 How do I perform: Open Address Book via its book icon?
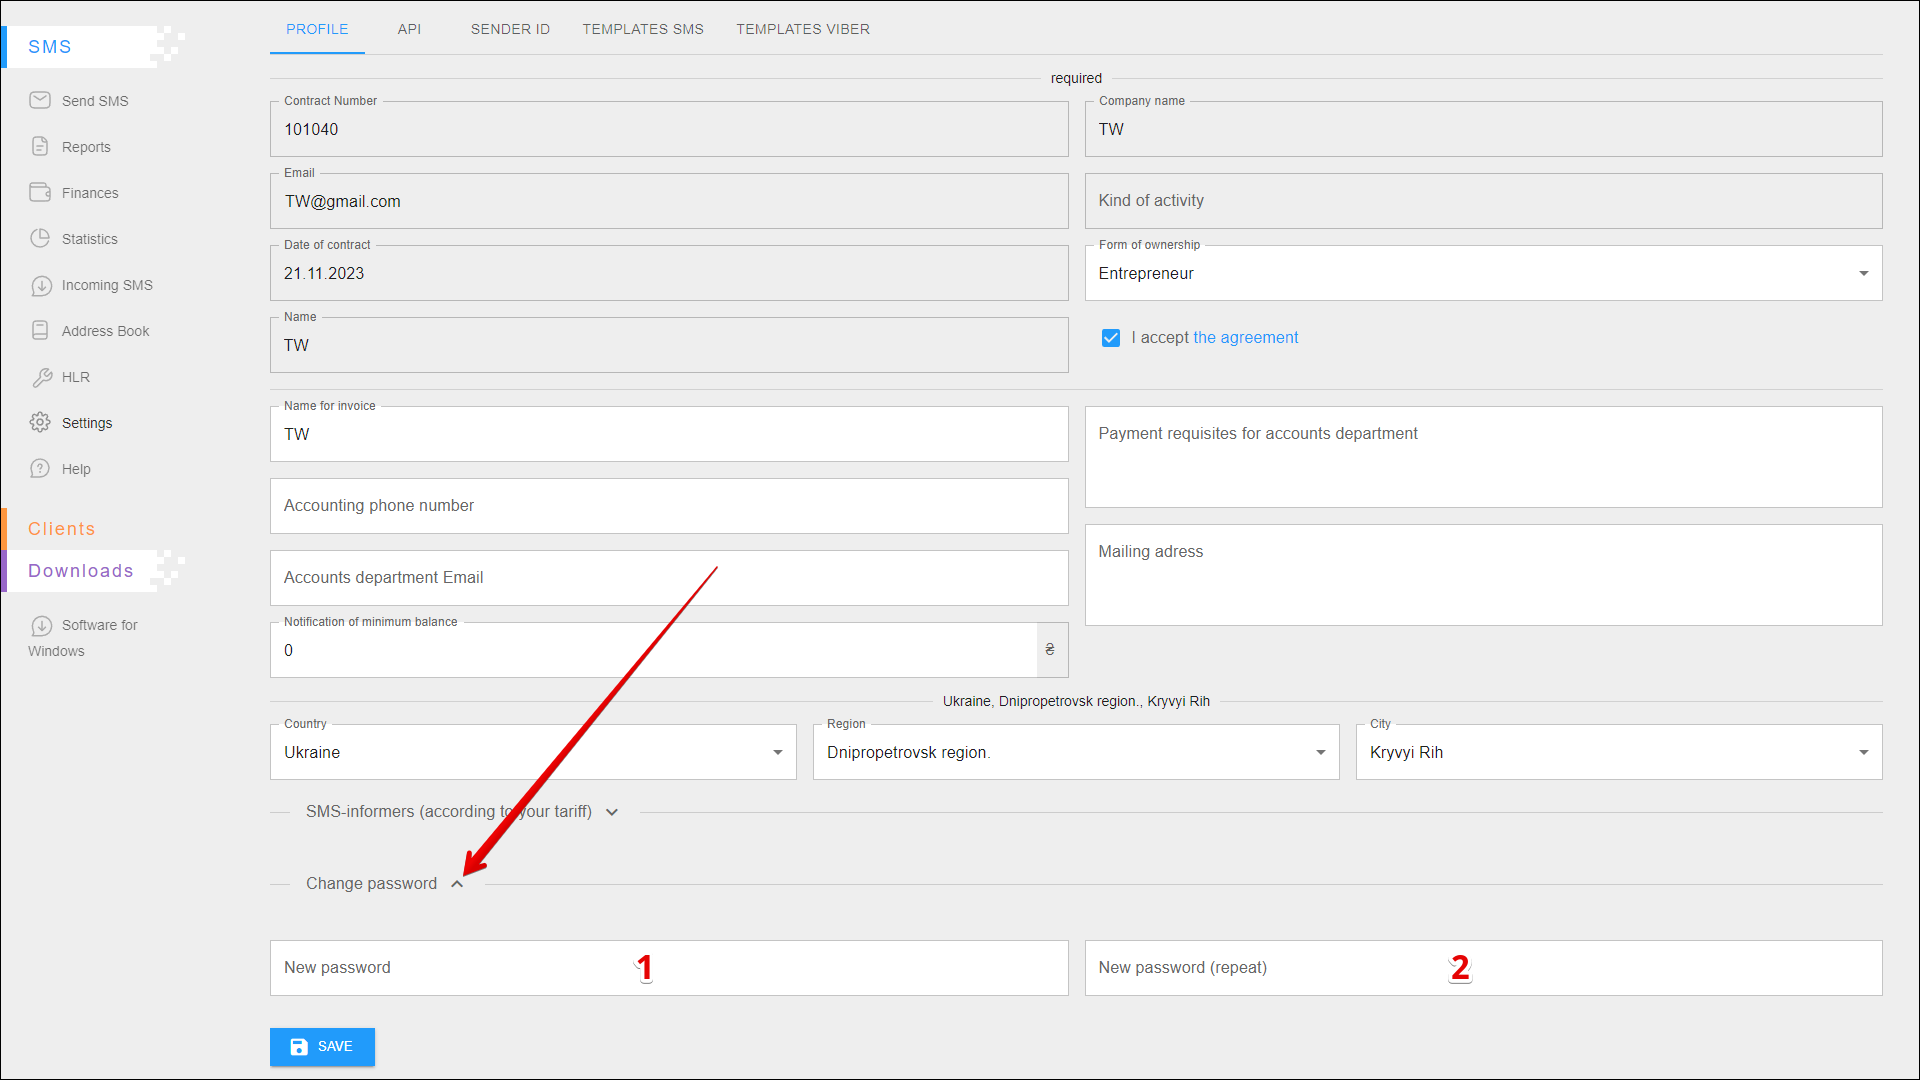coord(40,330)
